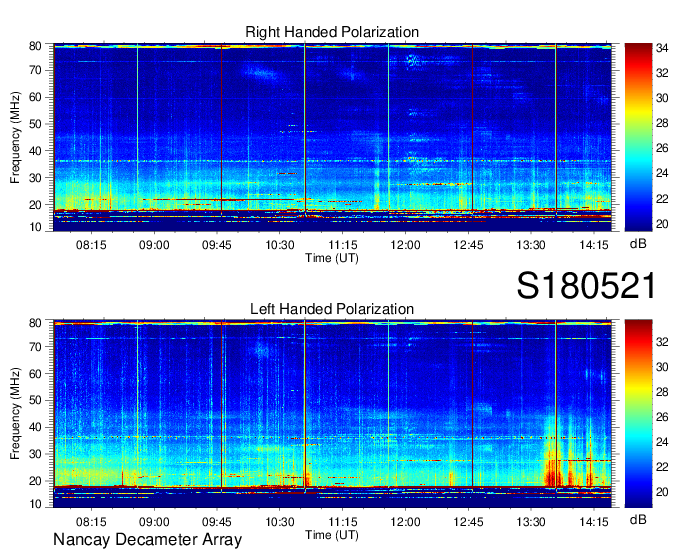
Task: Click the 60 MHz tick of Right Handed plot
Action: (x=35, y=97)
